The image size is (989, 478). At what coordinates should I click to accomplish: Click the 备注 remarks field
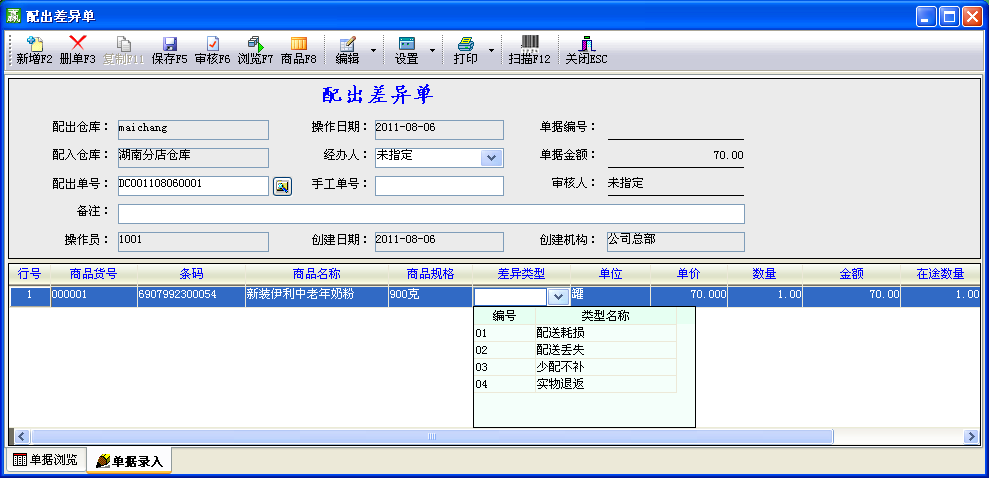click(431, 214)
